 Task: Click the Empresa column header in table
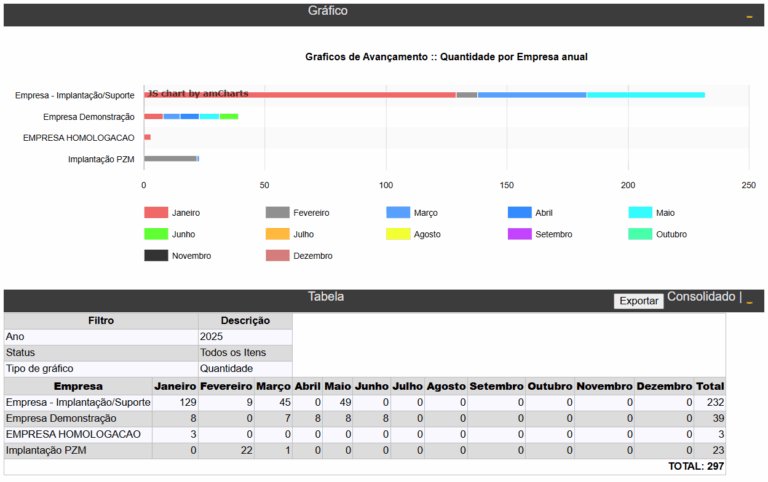point(77,385)
